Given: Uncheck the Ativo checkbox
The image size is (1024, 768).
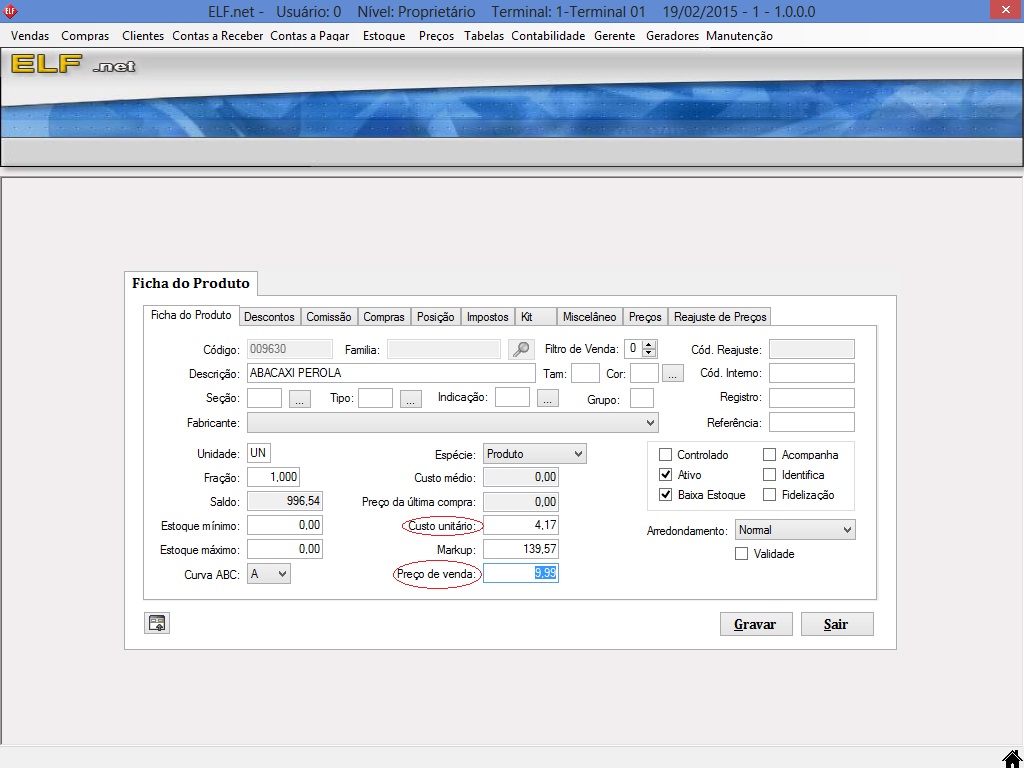Looking at the screenshot, I should pos(665,475).
